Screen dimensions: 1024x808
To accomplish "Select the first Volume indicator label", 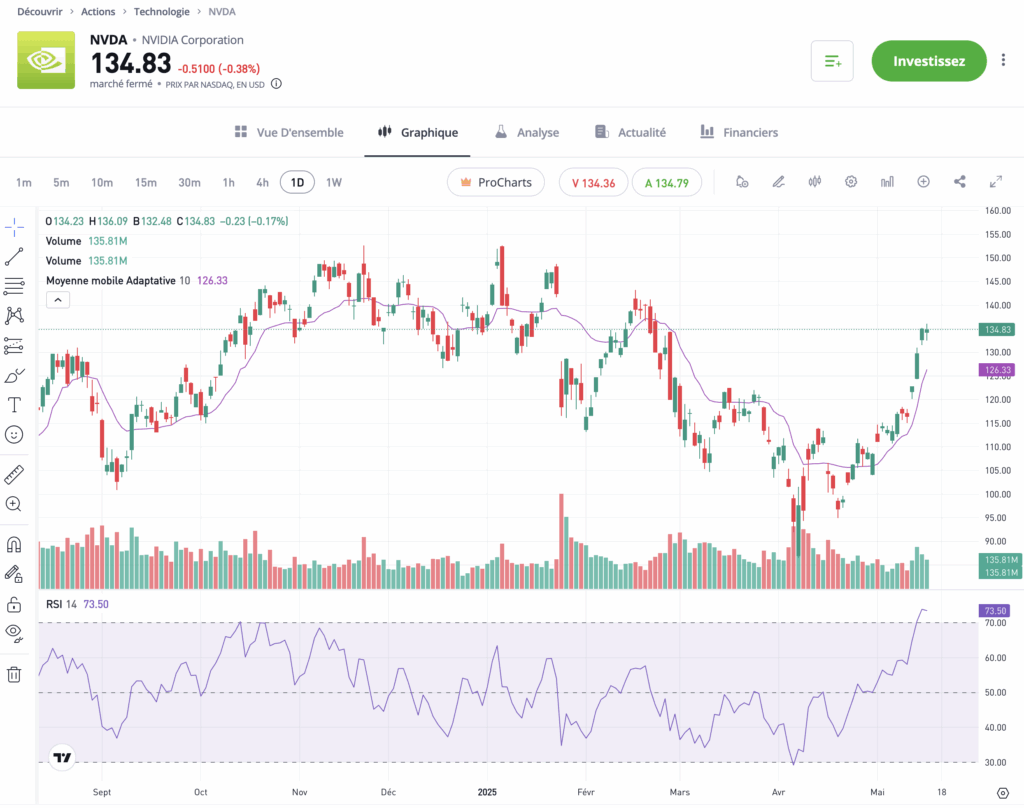I will tap(63, 241).
